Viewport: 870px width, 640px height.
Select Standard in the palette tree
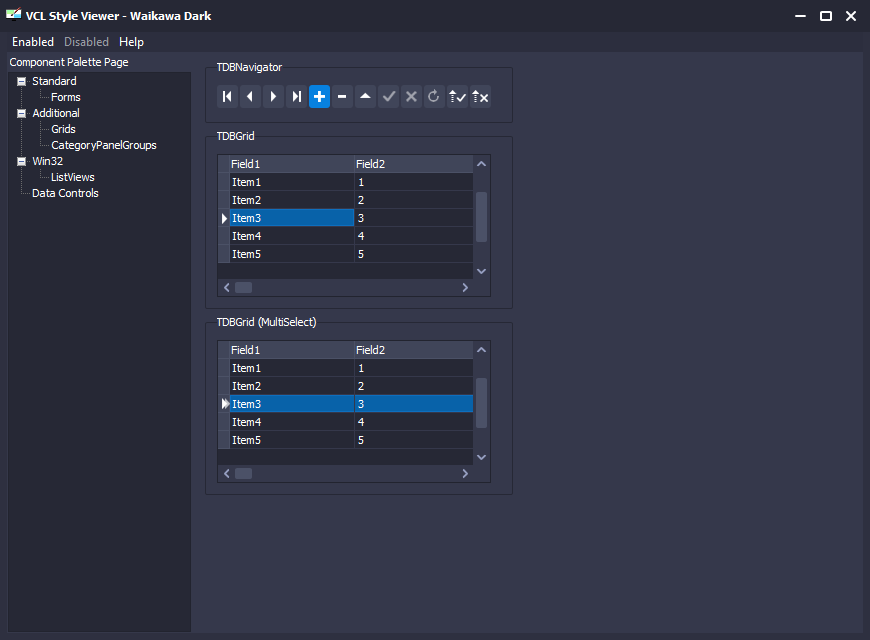click(54, 81)
